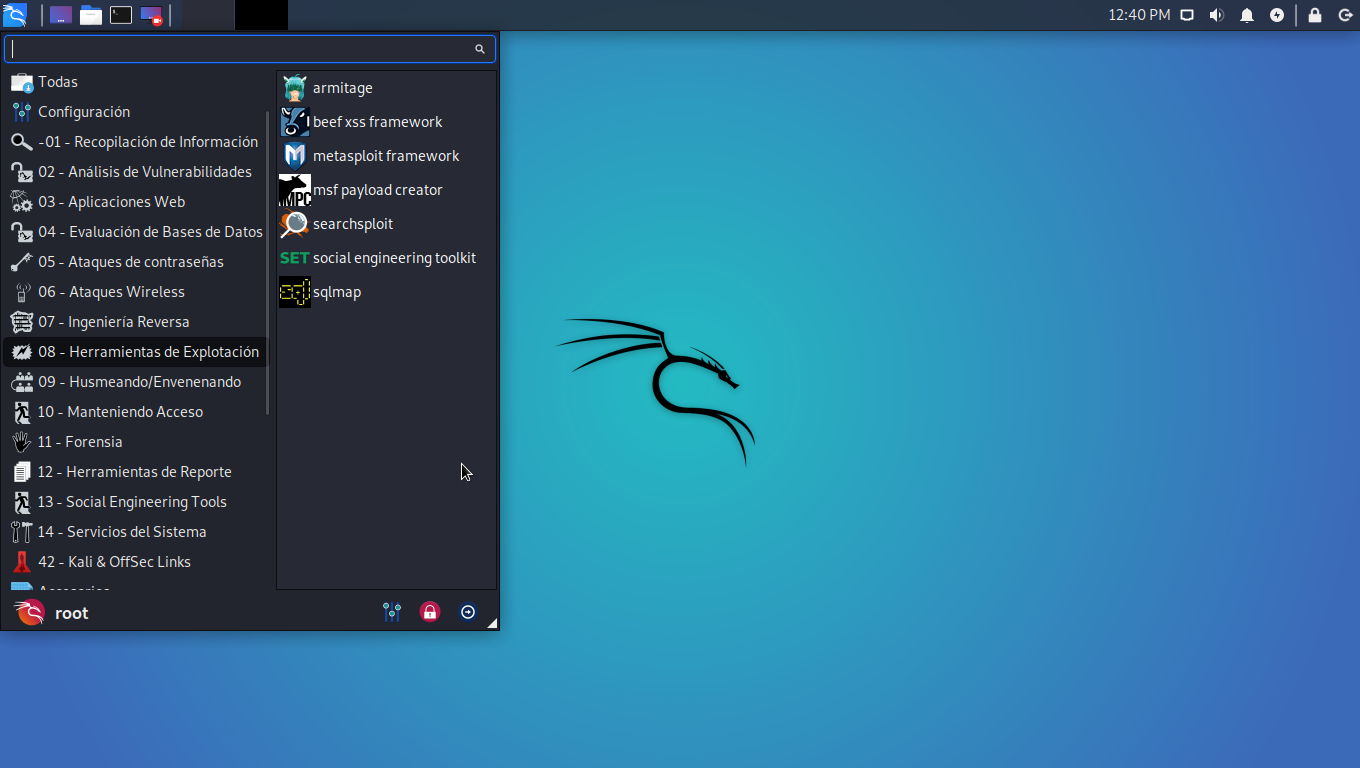
Task: Open terminal emulator from top panel
Action: pyautogui.click(x=121, y=15)
